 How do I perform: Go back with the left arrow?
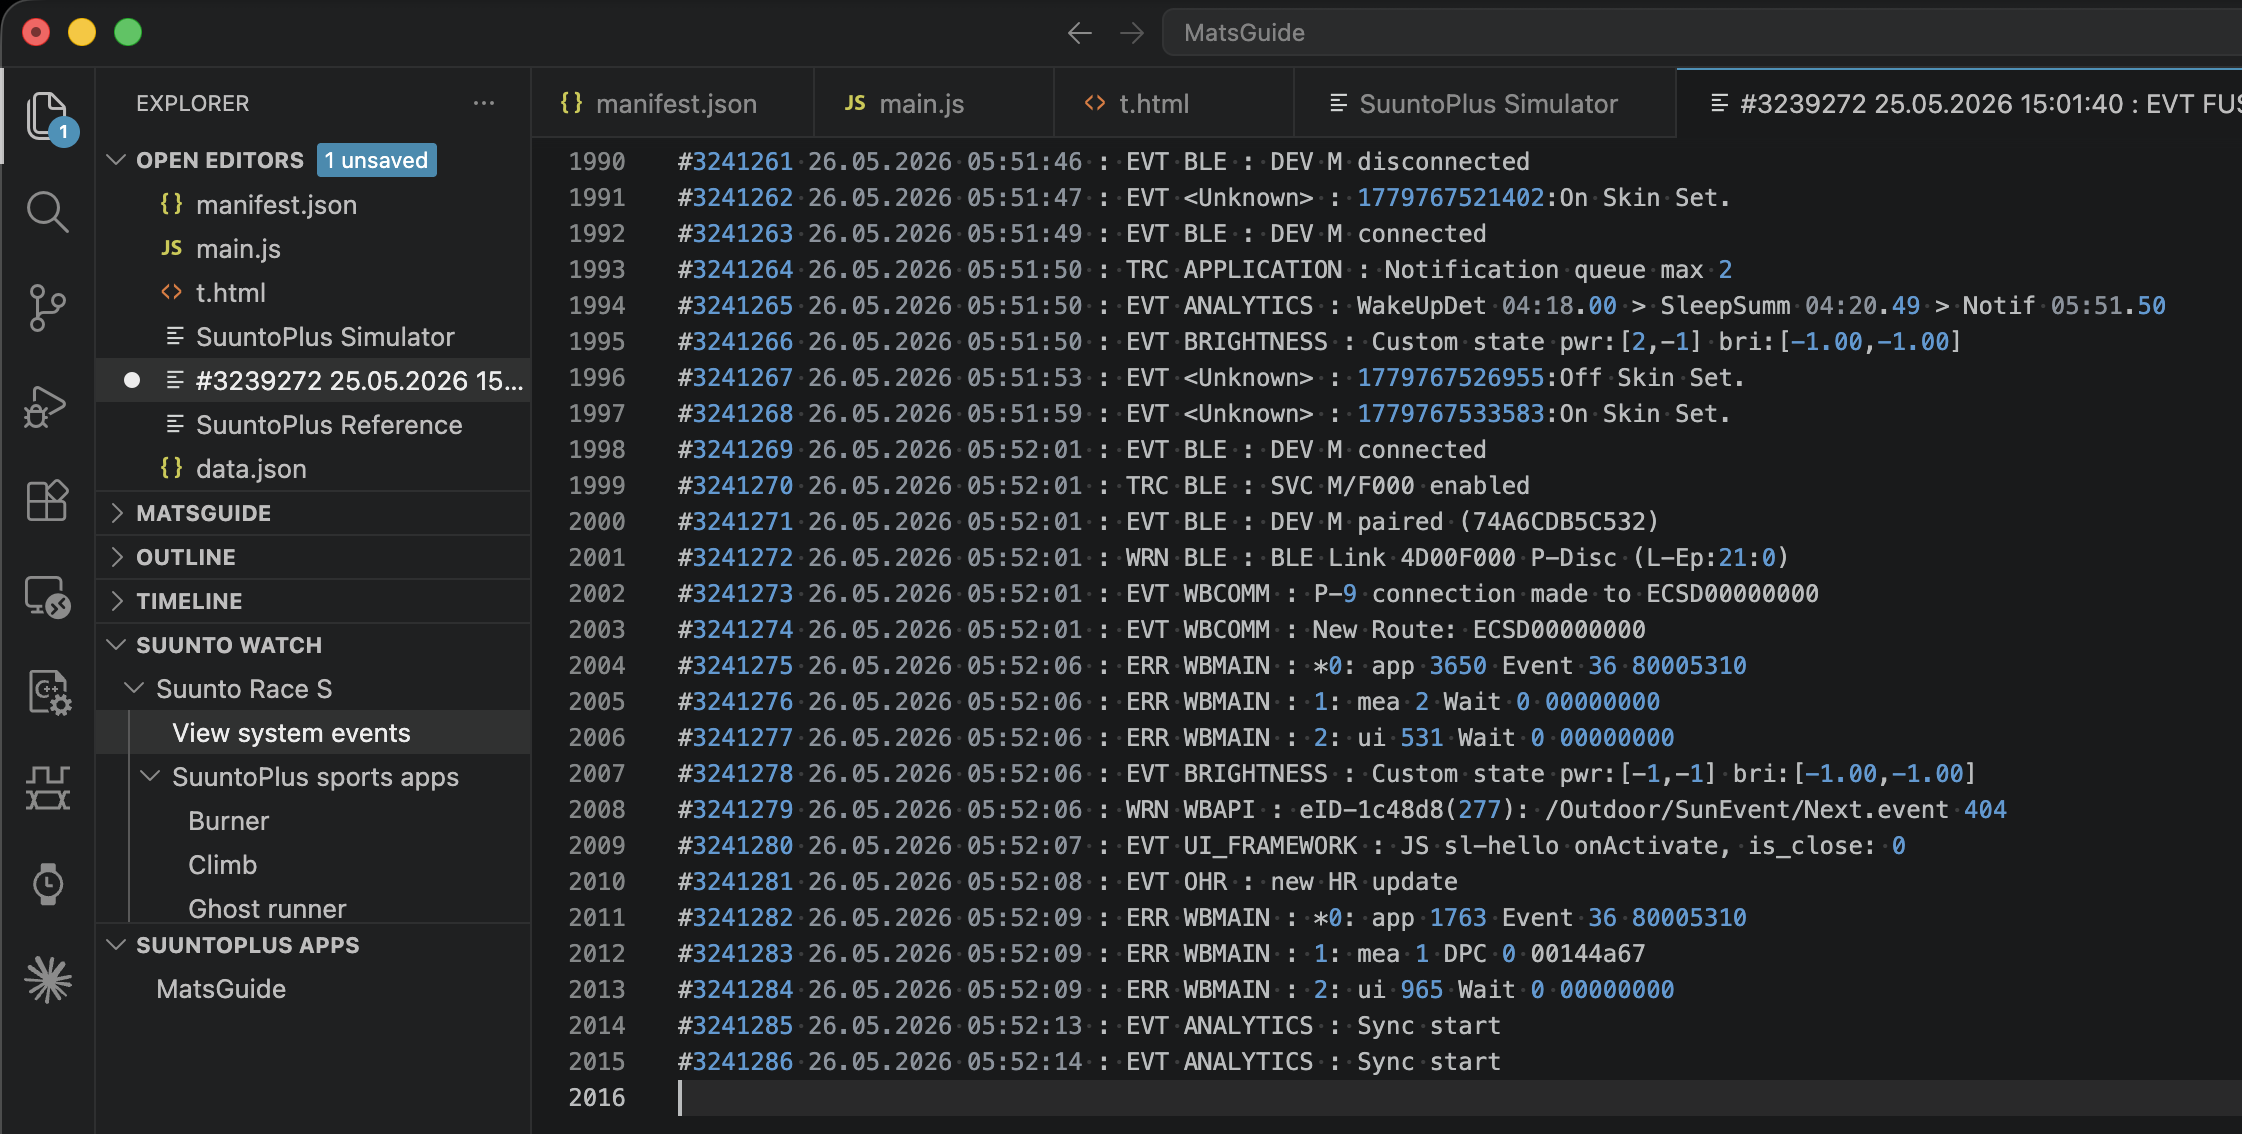tap(1079, 33)
